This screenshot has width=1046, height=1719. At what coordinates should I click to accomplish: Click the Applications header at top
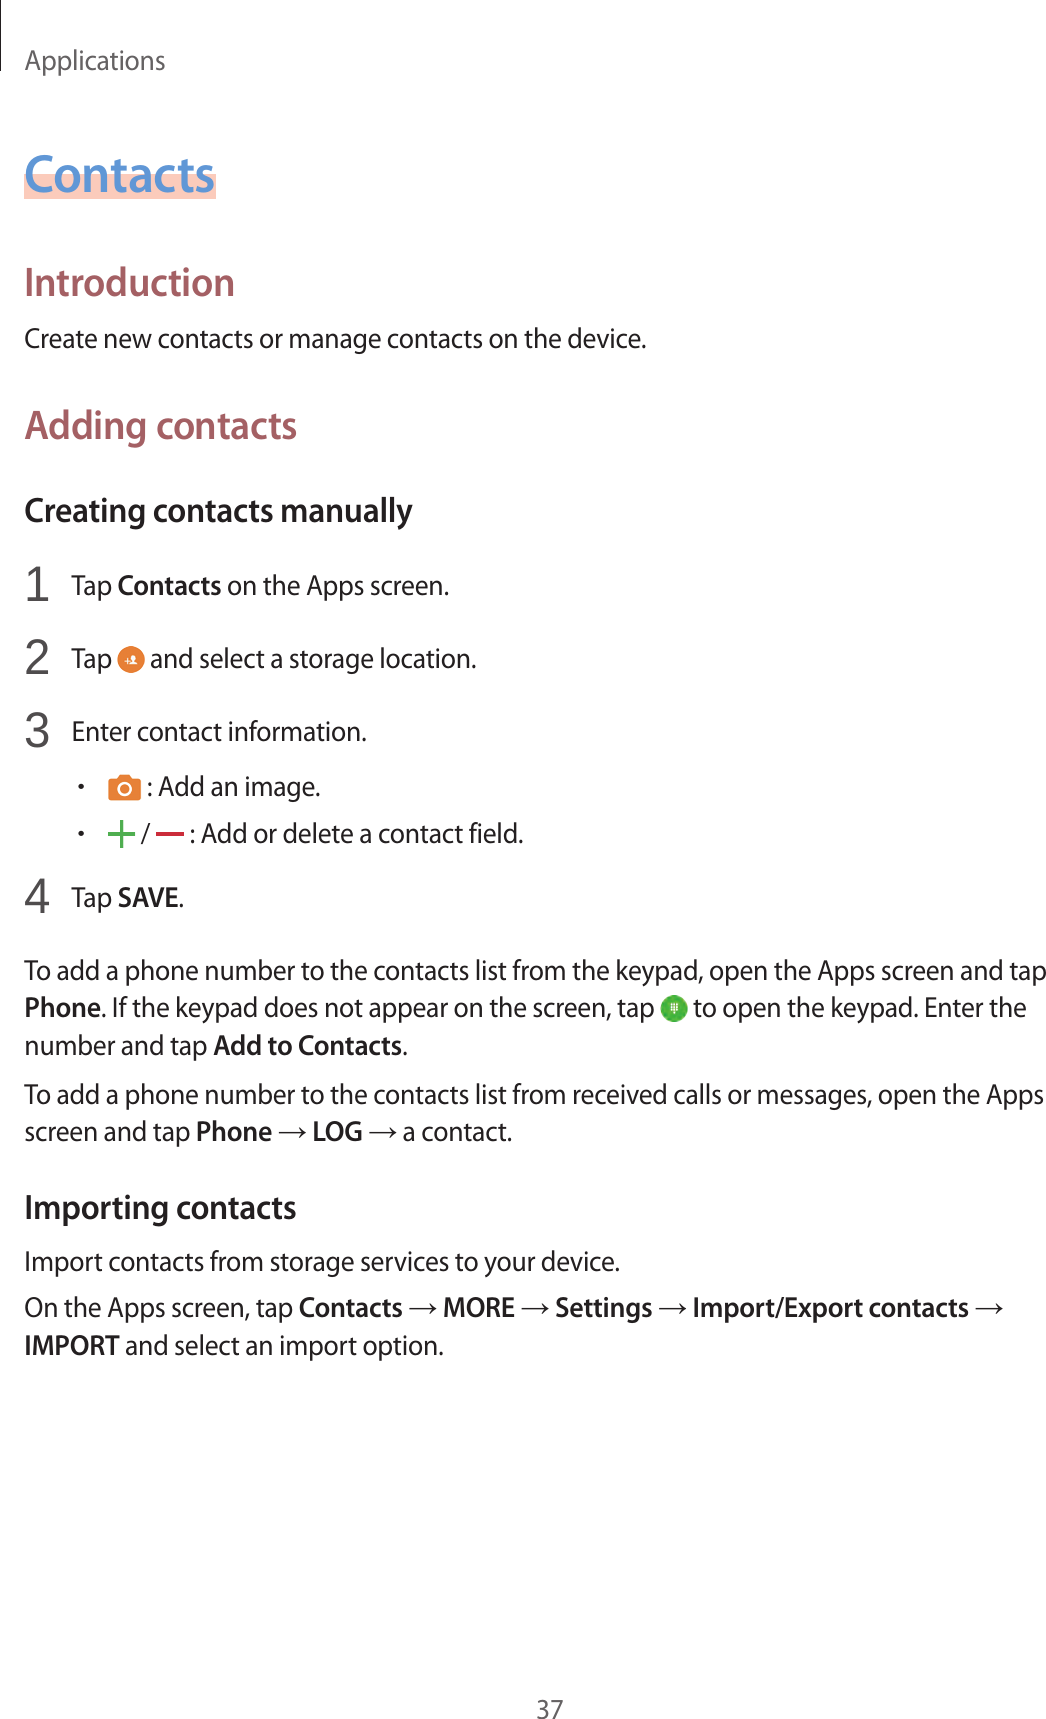[95, 61]
